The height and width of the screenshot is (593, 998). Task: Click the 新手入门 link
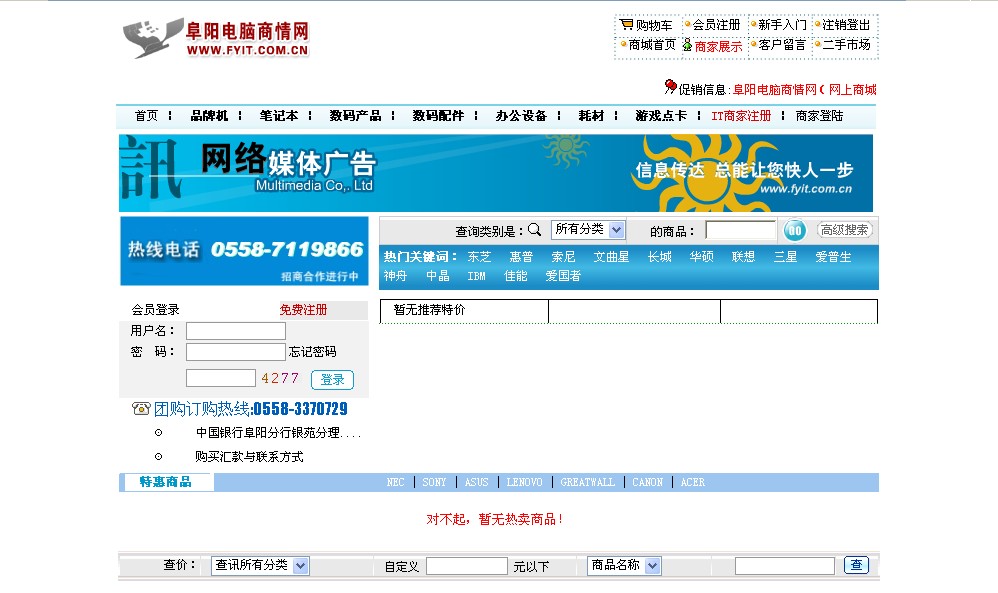pos(782,25)
